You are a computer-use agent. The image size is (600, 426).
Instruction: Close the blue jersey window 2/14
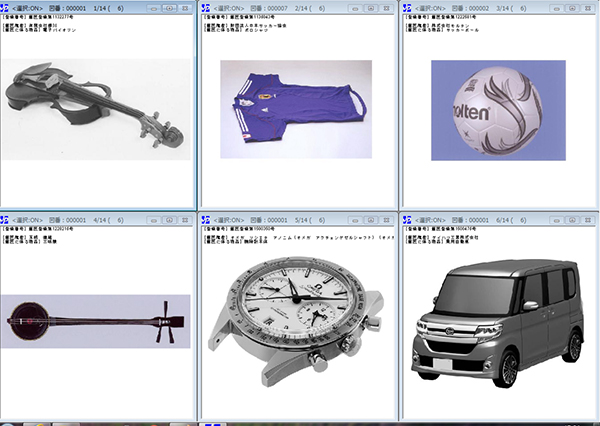click(x=386, y=8)
